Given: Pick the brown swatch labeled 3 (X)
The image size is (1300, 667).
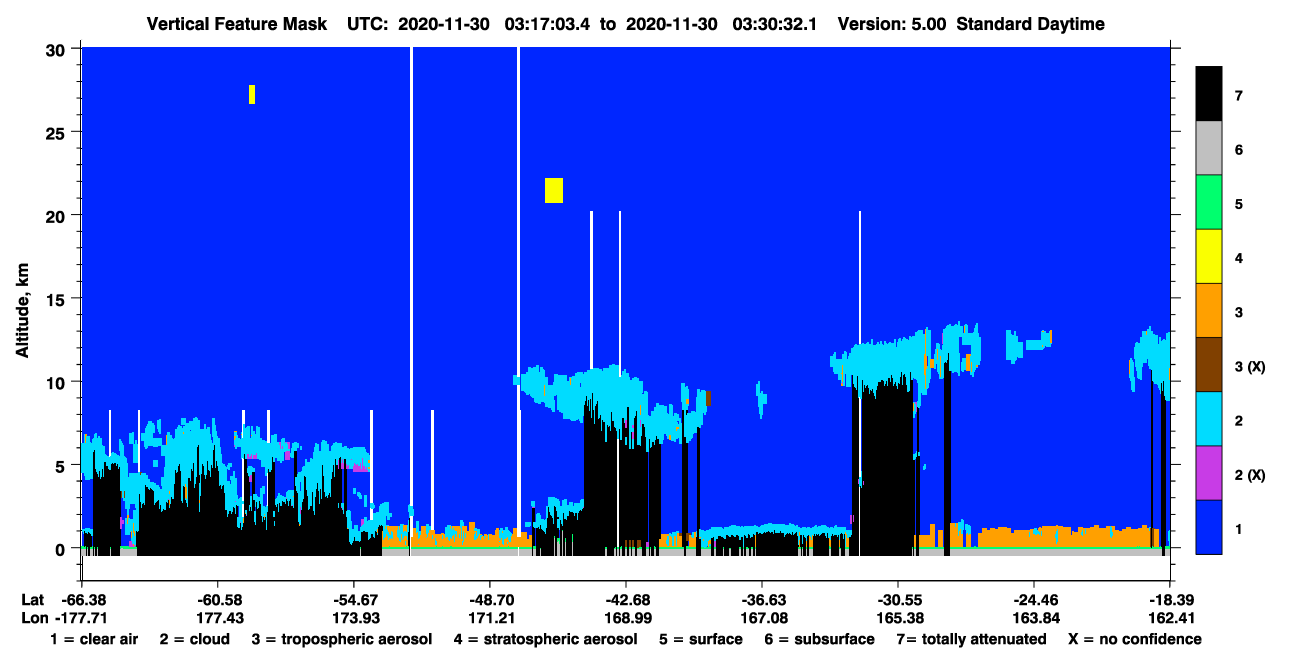Looking at the screenshot, I should click(1209, 365).
